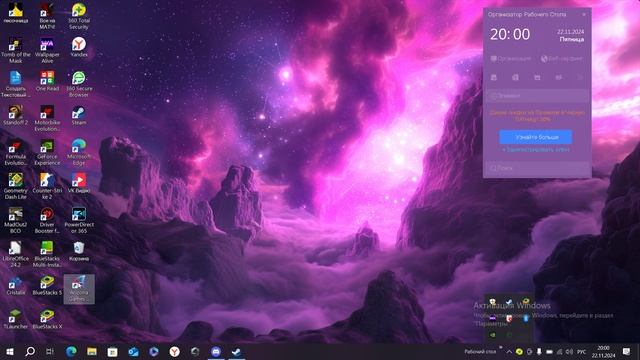Switch to Steam on the taskbar

[236, 351]
